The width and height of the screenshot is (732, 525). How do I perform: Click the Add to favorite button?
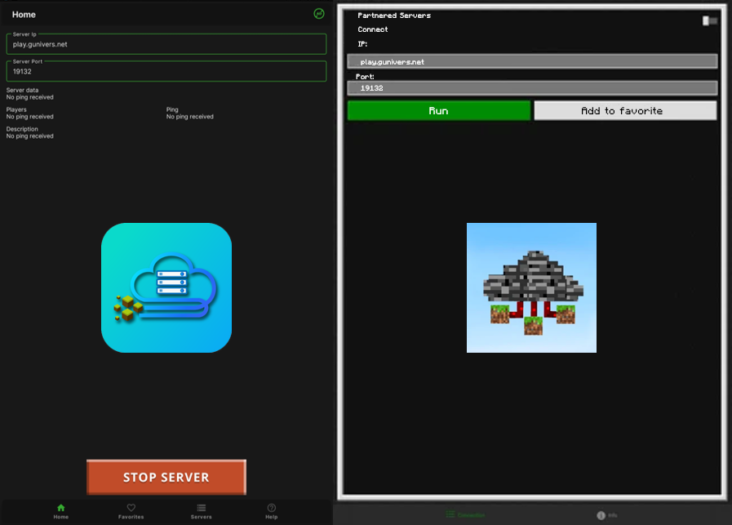click(625, 111)
